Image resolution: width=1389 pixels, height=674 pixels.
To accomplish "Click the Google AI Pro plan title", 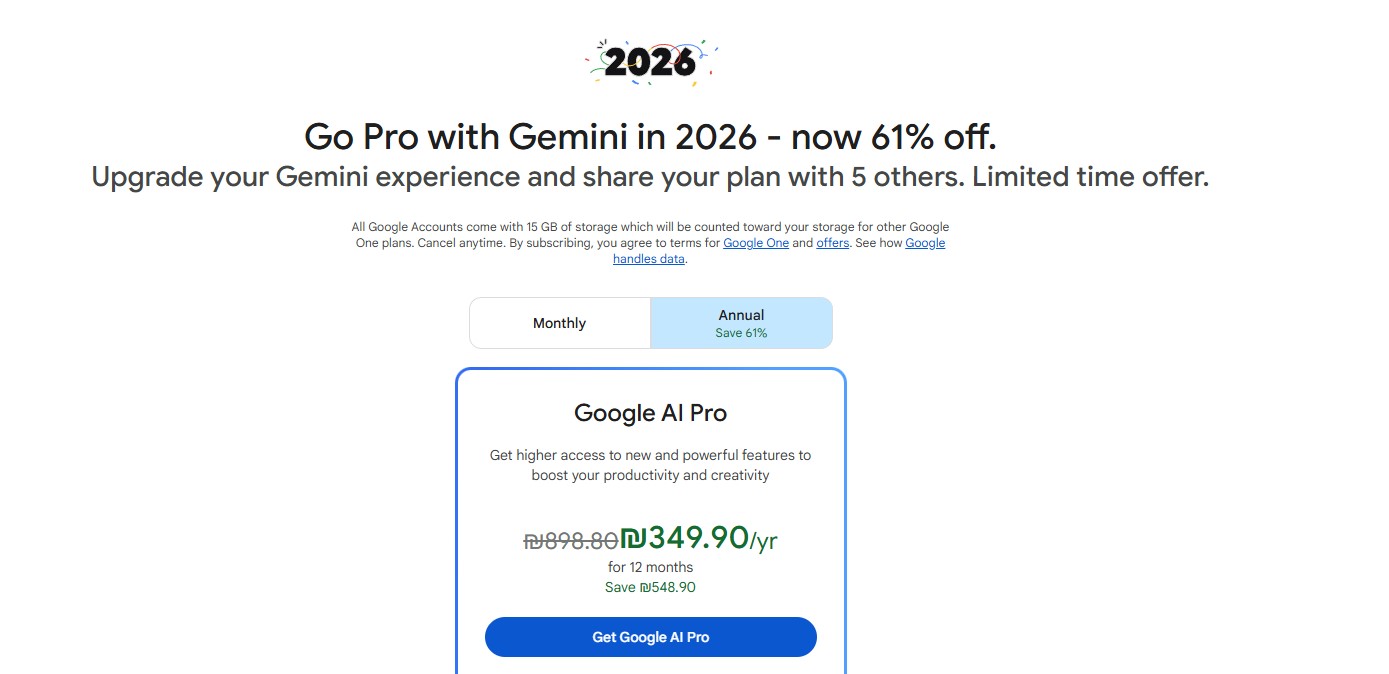I will [650, 413].
